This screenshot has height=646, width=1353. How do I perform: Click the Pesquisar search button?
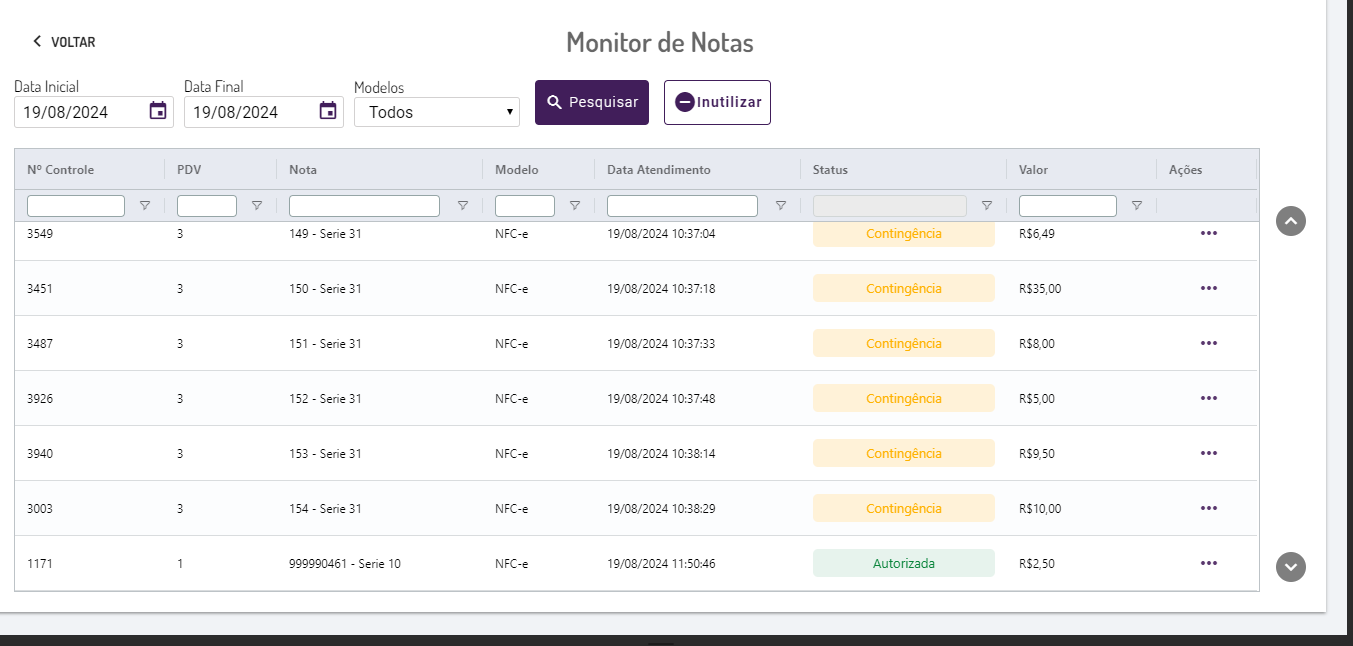coord(592,102)
